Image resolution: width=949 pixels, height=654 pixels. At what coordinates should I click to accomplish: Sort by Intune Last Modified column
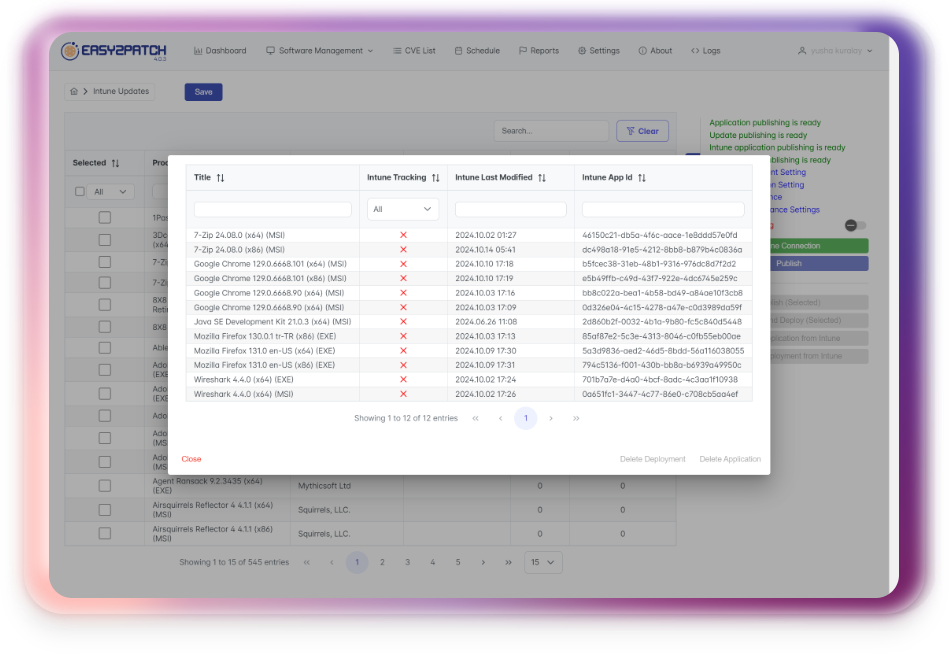[x=541, y=177]
